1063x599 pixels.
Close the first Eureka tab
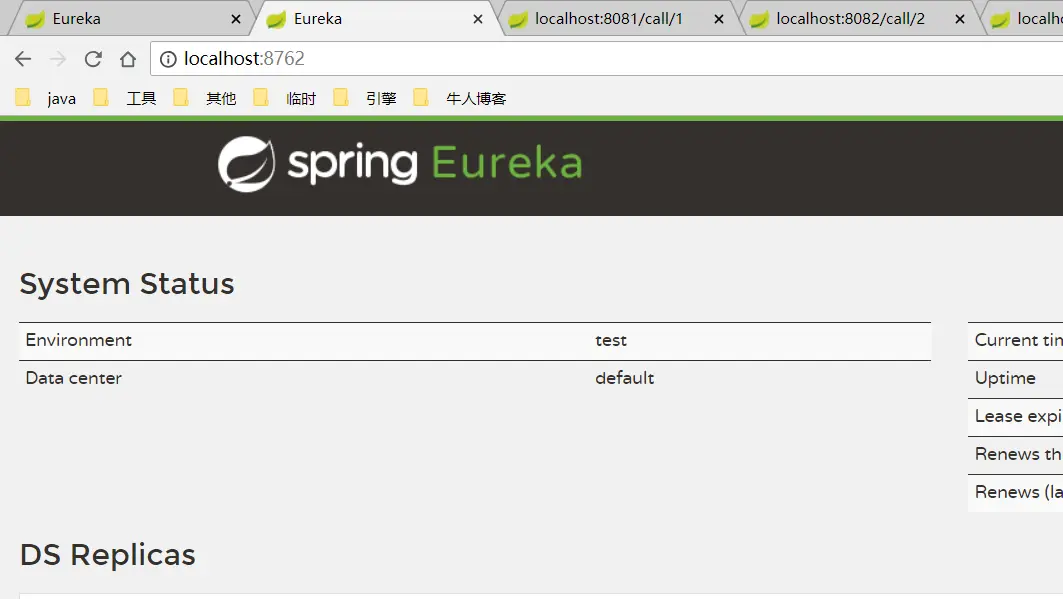click(x=236, y=19)
